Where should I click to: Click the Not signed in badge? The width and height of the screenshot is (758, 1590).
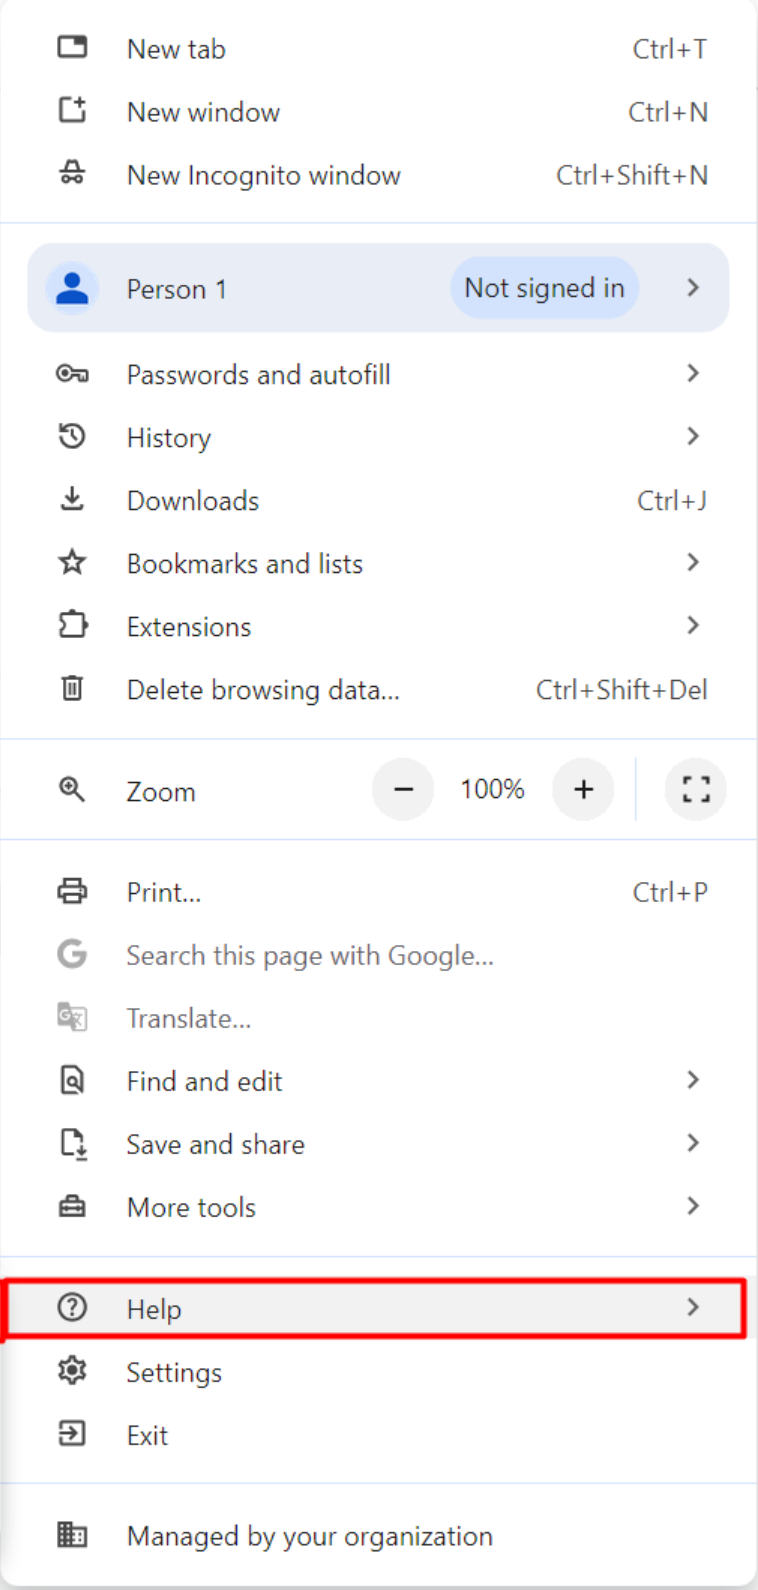click(544, 288)
